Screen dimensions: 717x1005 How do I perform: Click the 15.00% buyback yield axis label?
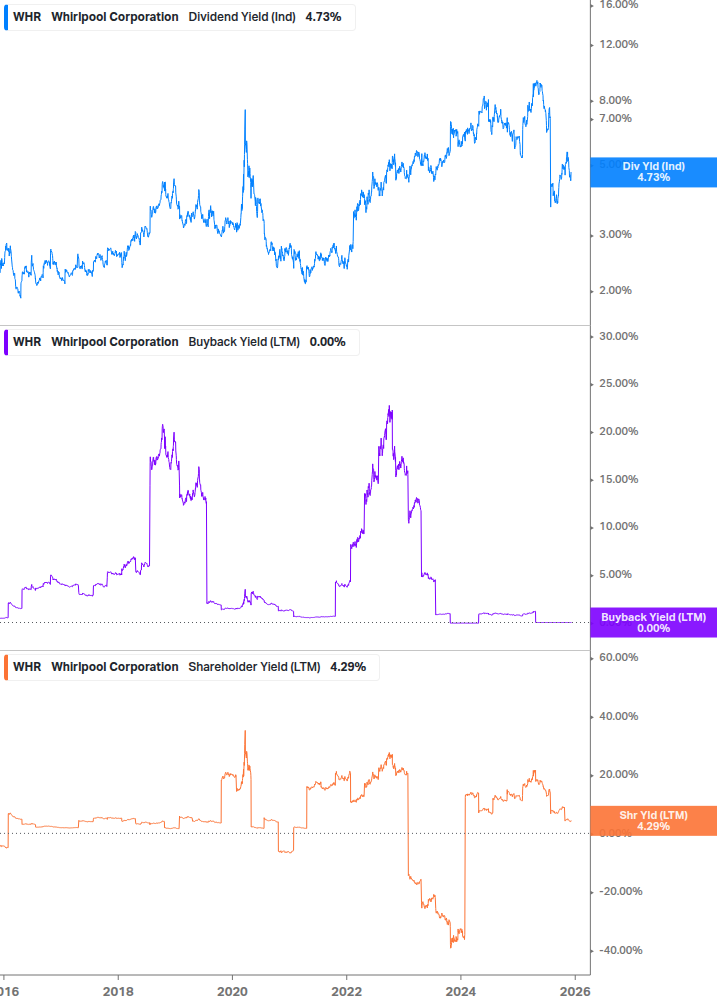click(618, 479)
